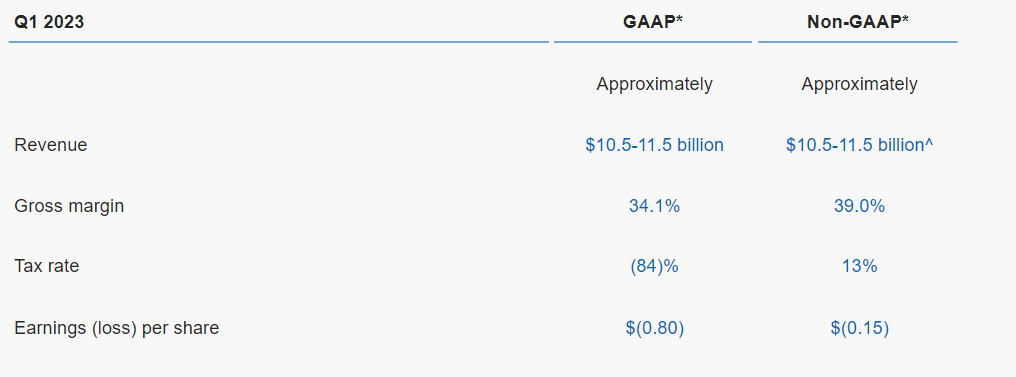Click the 13% tax rate value
The height and width of the screenshot is (377, 1016).
pyautogui.click(x=860, y=266)
